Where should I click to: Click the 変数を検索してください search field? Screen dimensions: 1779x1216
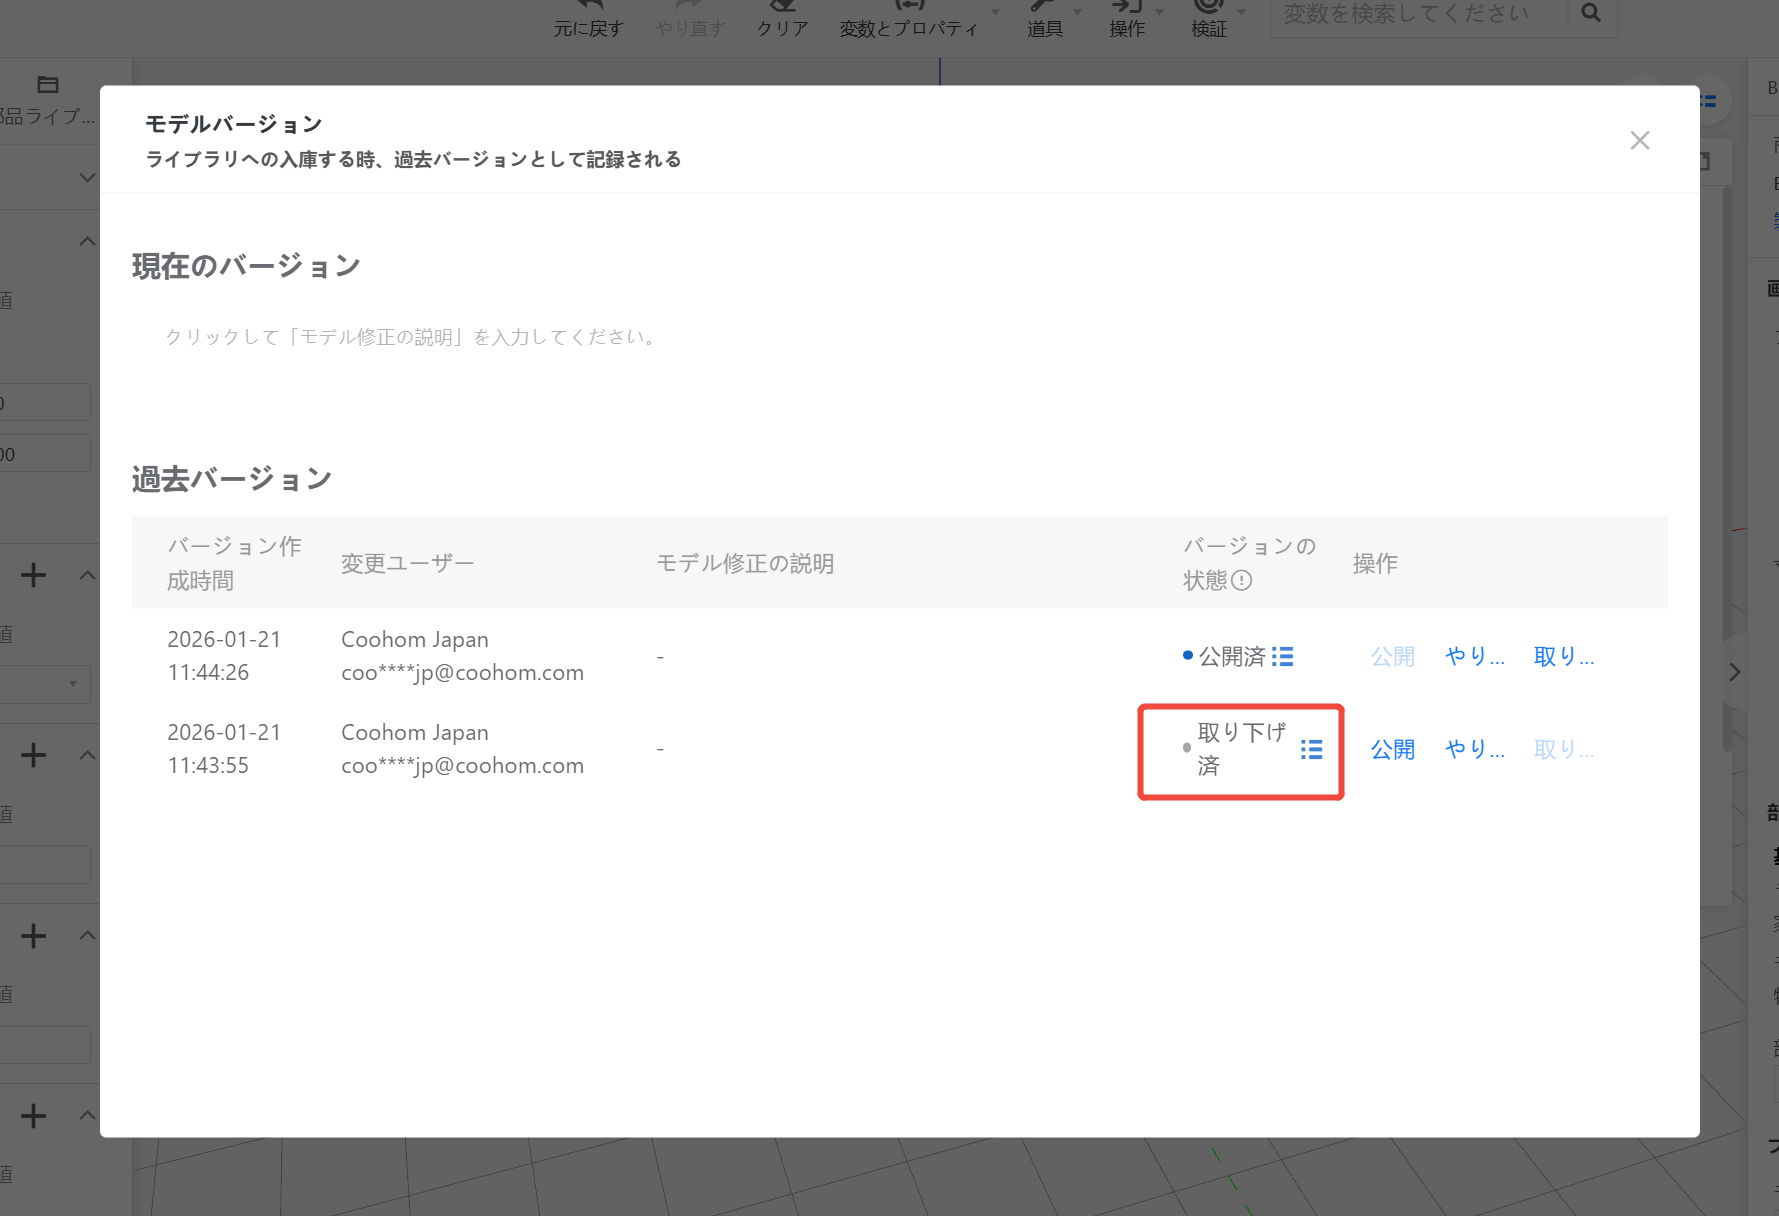pyautogui.click(x=1418, y=14)
